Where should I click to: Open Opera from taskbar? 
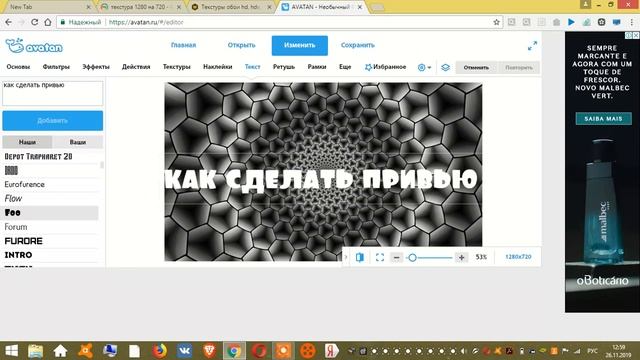click(x=259, y=351)
